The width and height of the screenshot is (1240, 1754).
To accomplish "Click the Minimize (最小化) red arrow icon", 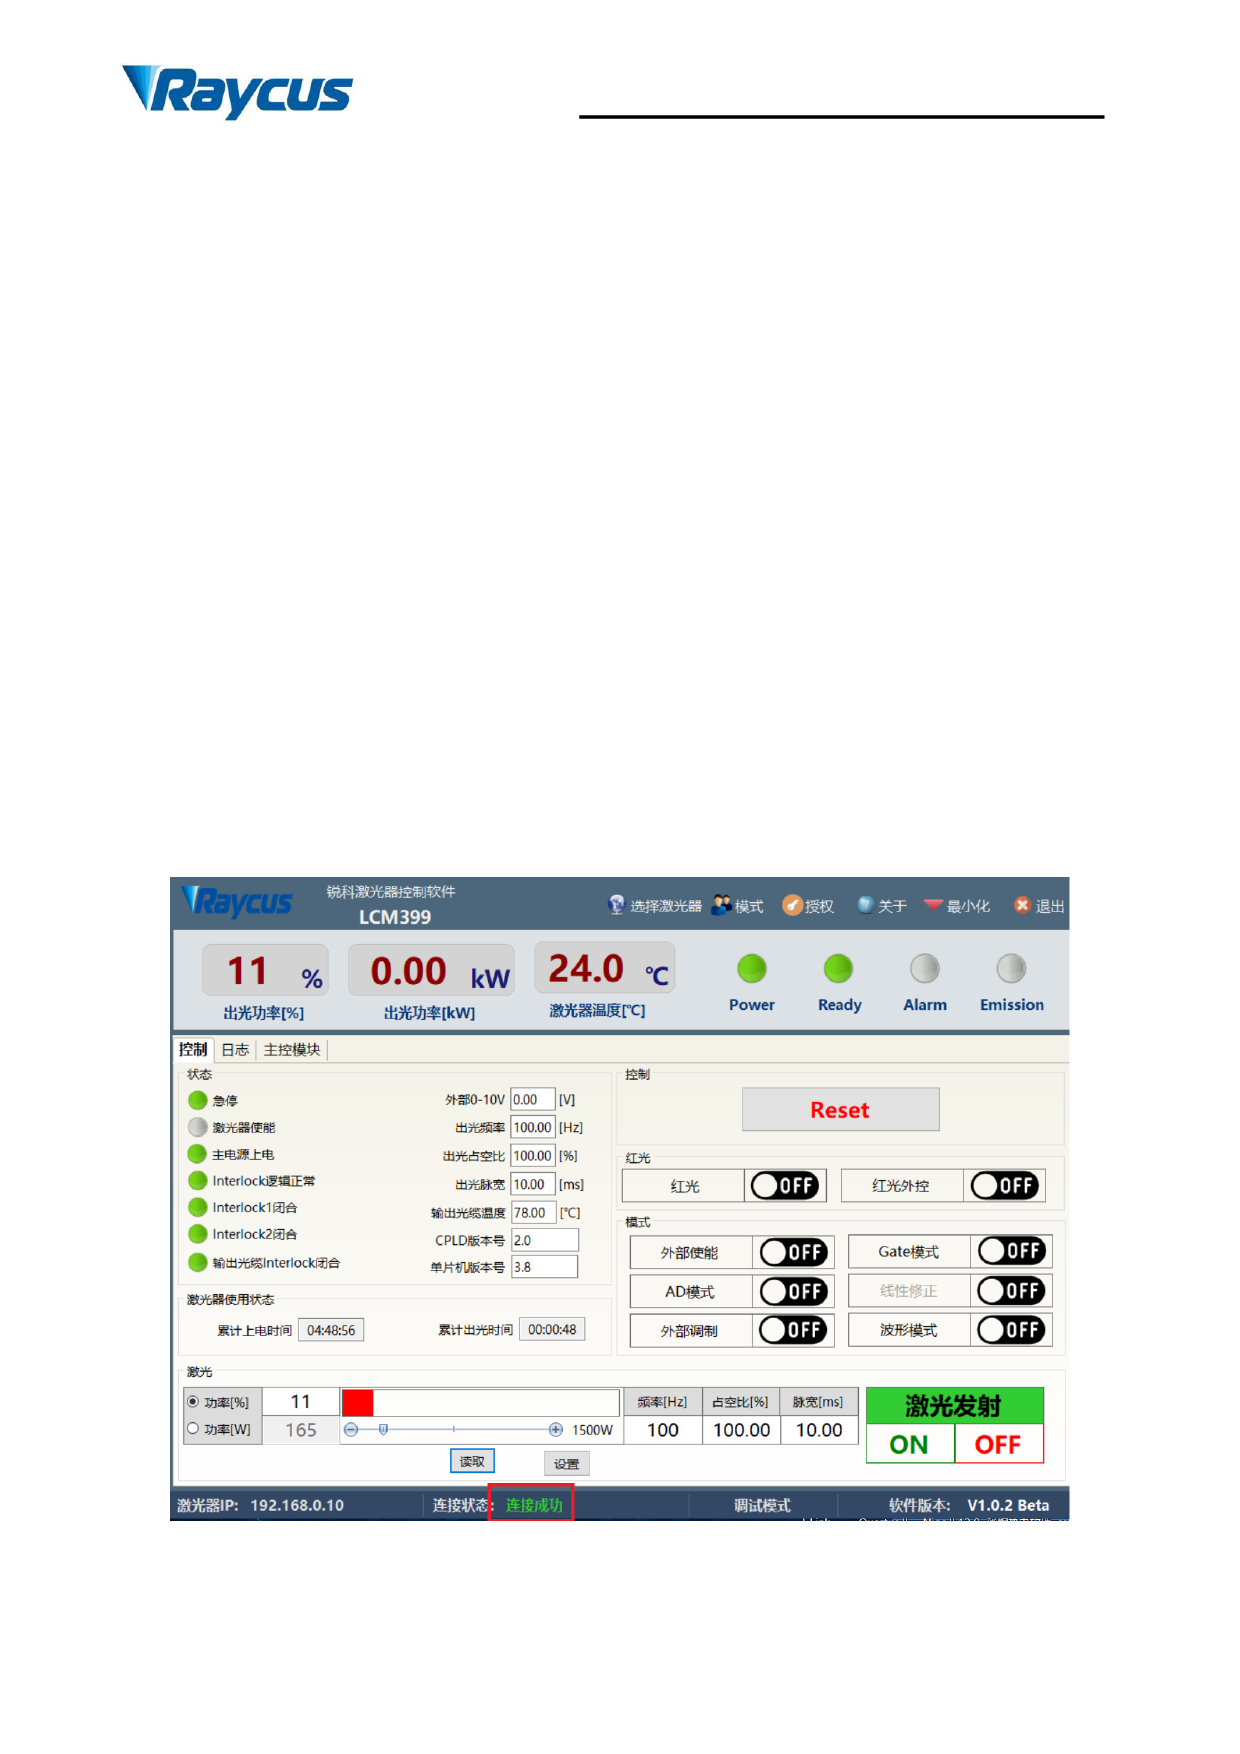I will (933, 905).
